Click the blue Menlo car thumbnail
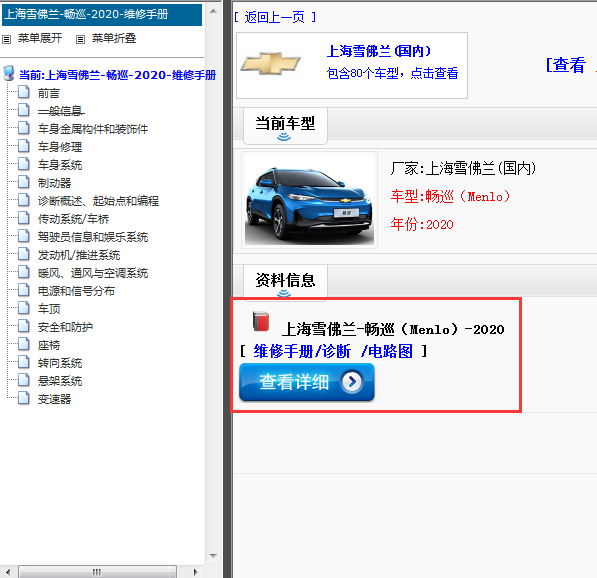The width and height of the screenshot is (597, 578). (x=310, y=200)
